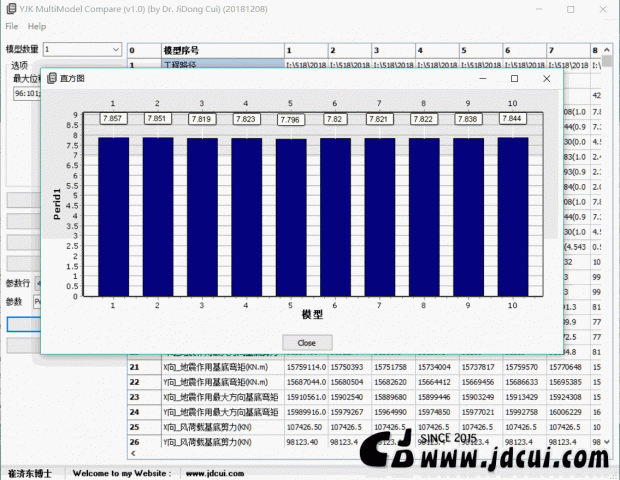Minimize the histogram dialog window

coord(482,78)
